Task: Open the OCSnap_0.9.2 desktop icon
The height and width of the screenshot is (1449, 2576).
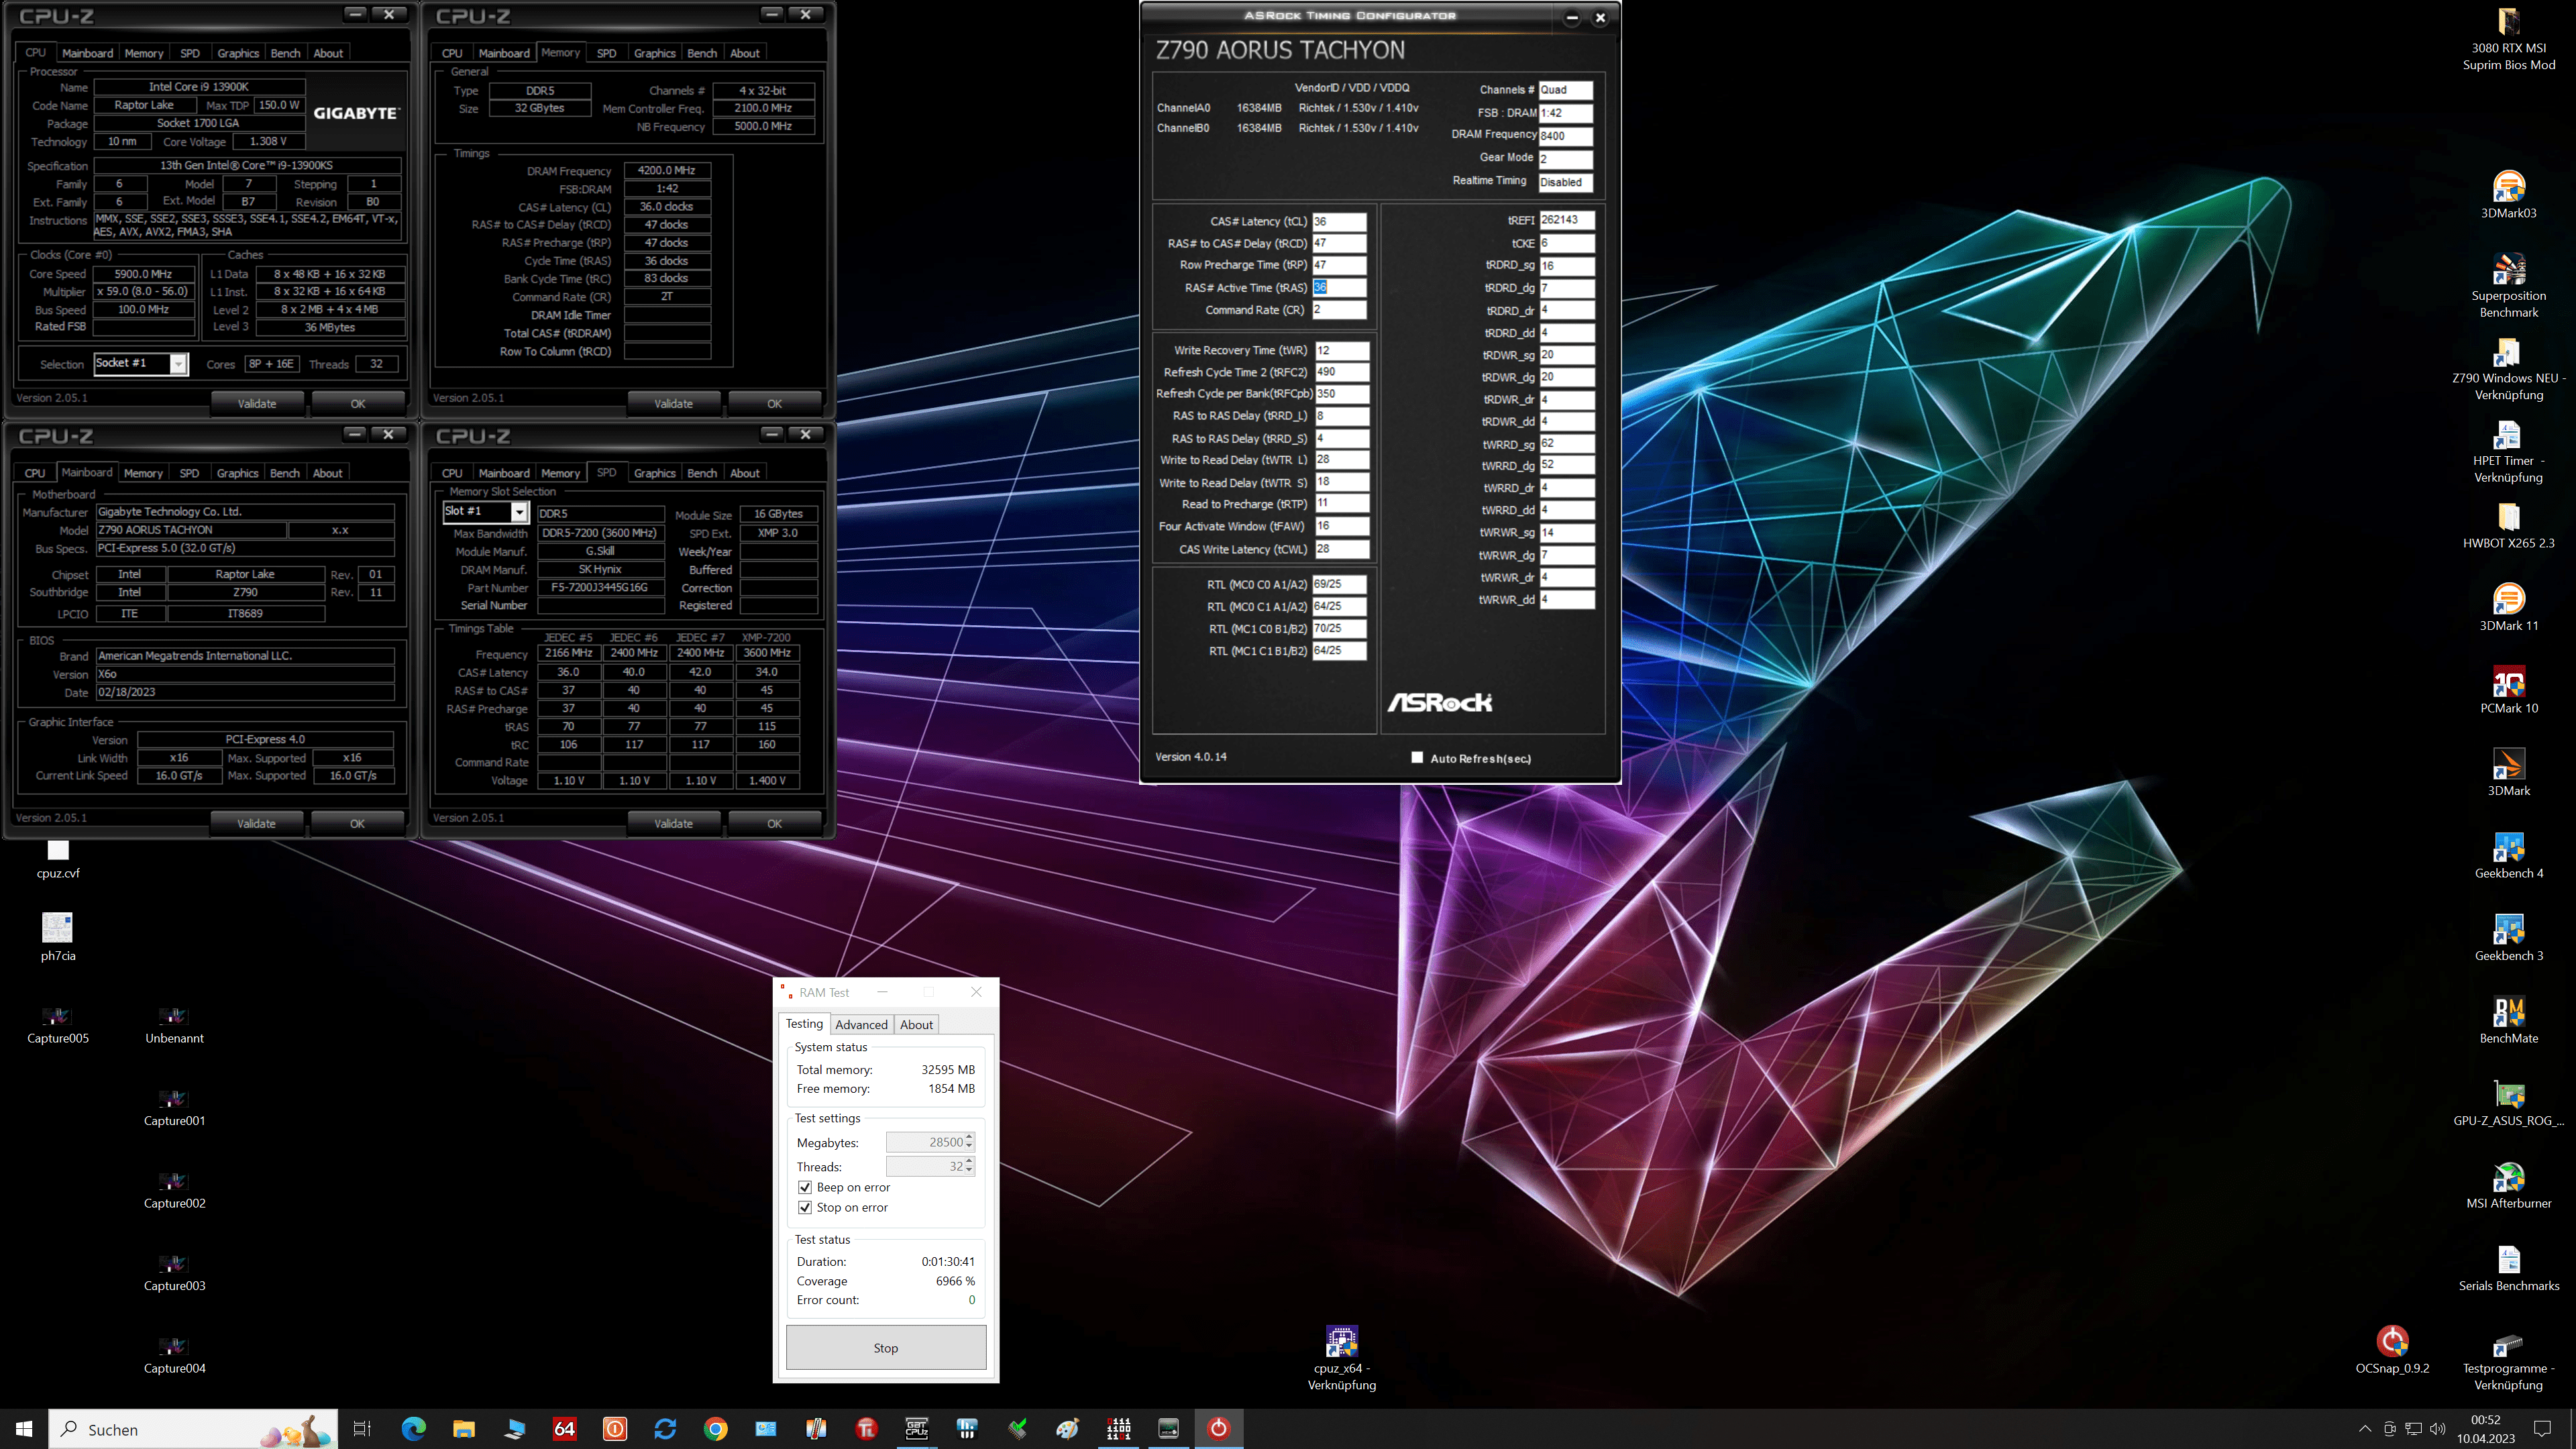Action: (x=2392, y=1350)
